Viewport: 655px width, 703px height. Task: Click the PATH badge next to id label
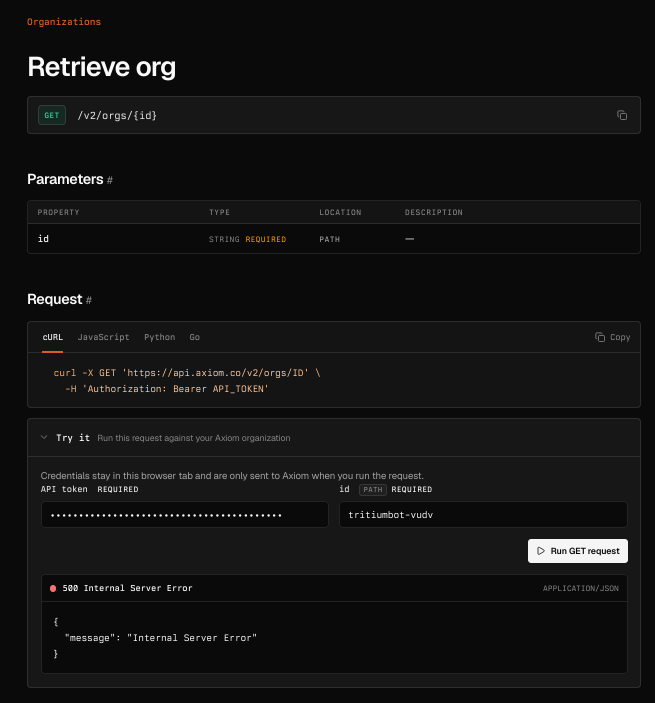(x=373, y=490)
